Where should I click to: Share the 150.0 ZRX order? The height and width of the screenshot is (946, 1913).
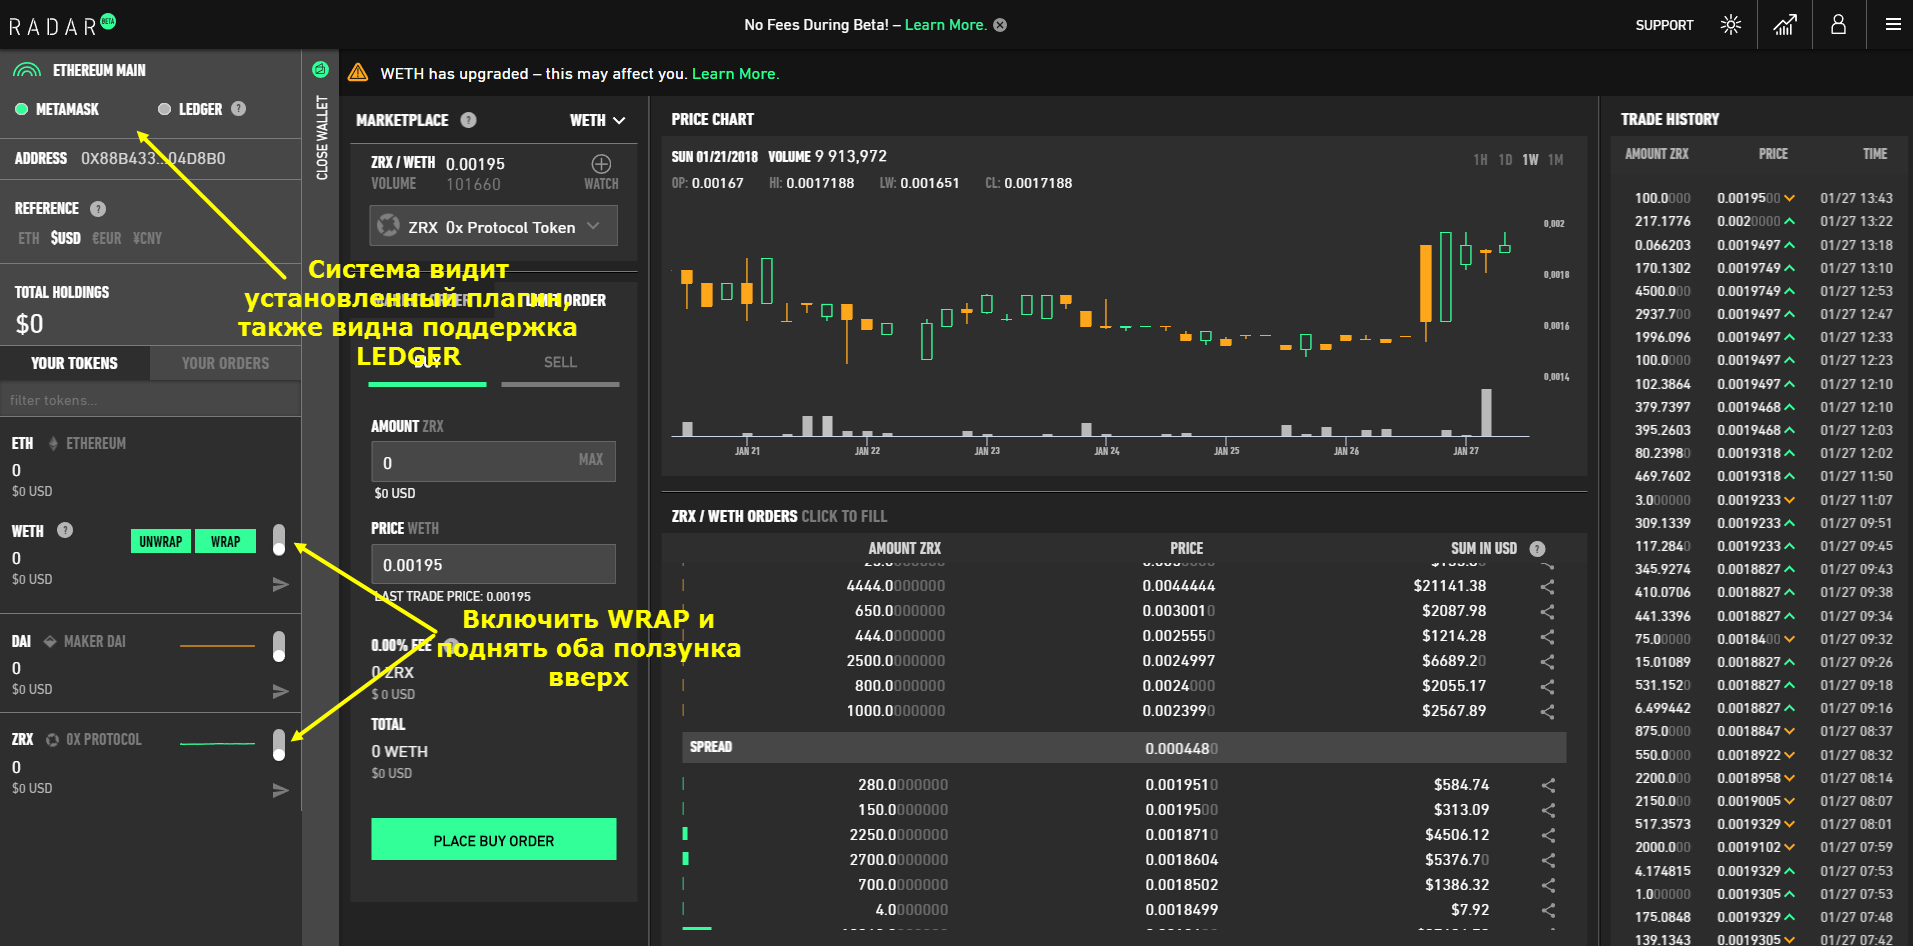pyautogui.click(x=1548, y=810)
